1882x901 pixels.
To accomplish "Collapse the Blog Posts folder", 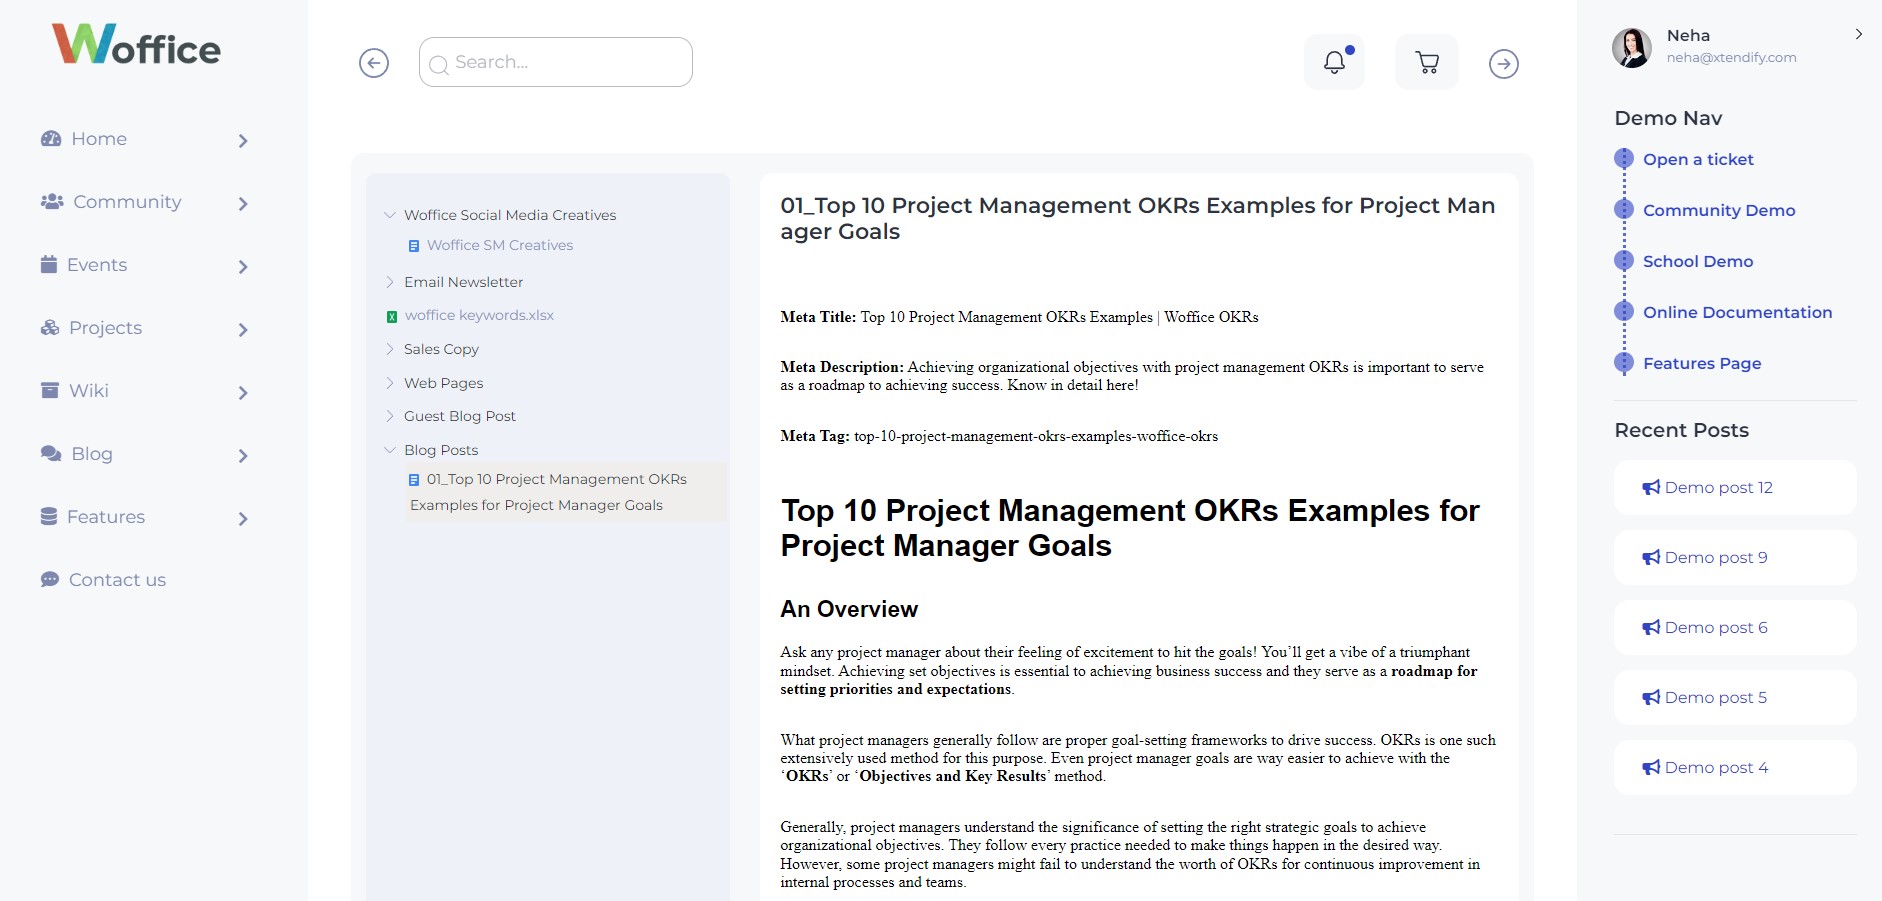I will pos(390,450).
